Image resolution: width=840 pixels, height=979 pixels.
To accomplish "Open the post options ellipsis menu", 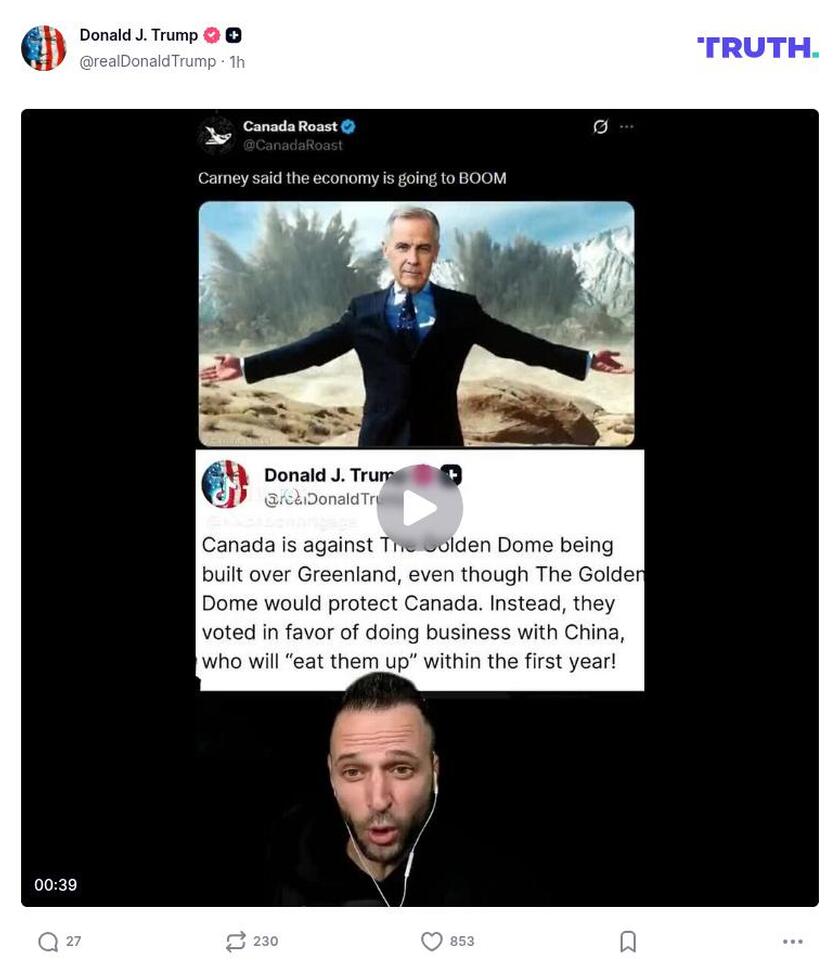I will (x=793, y=941).
